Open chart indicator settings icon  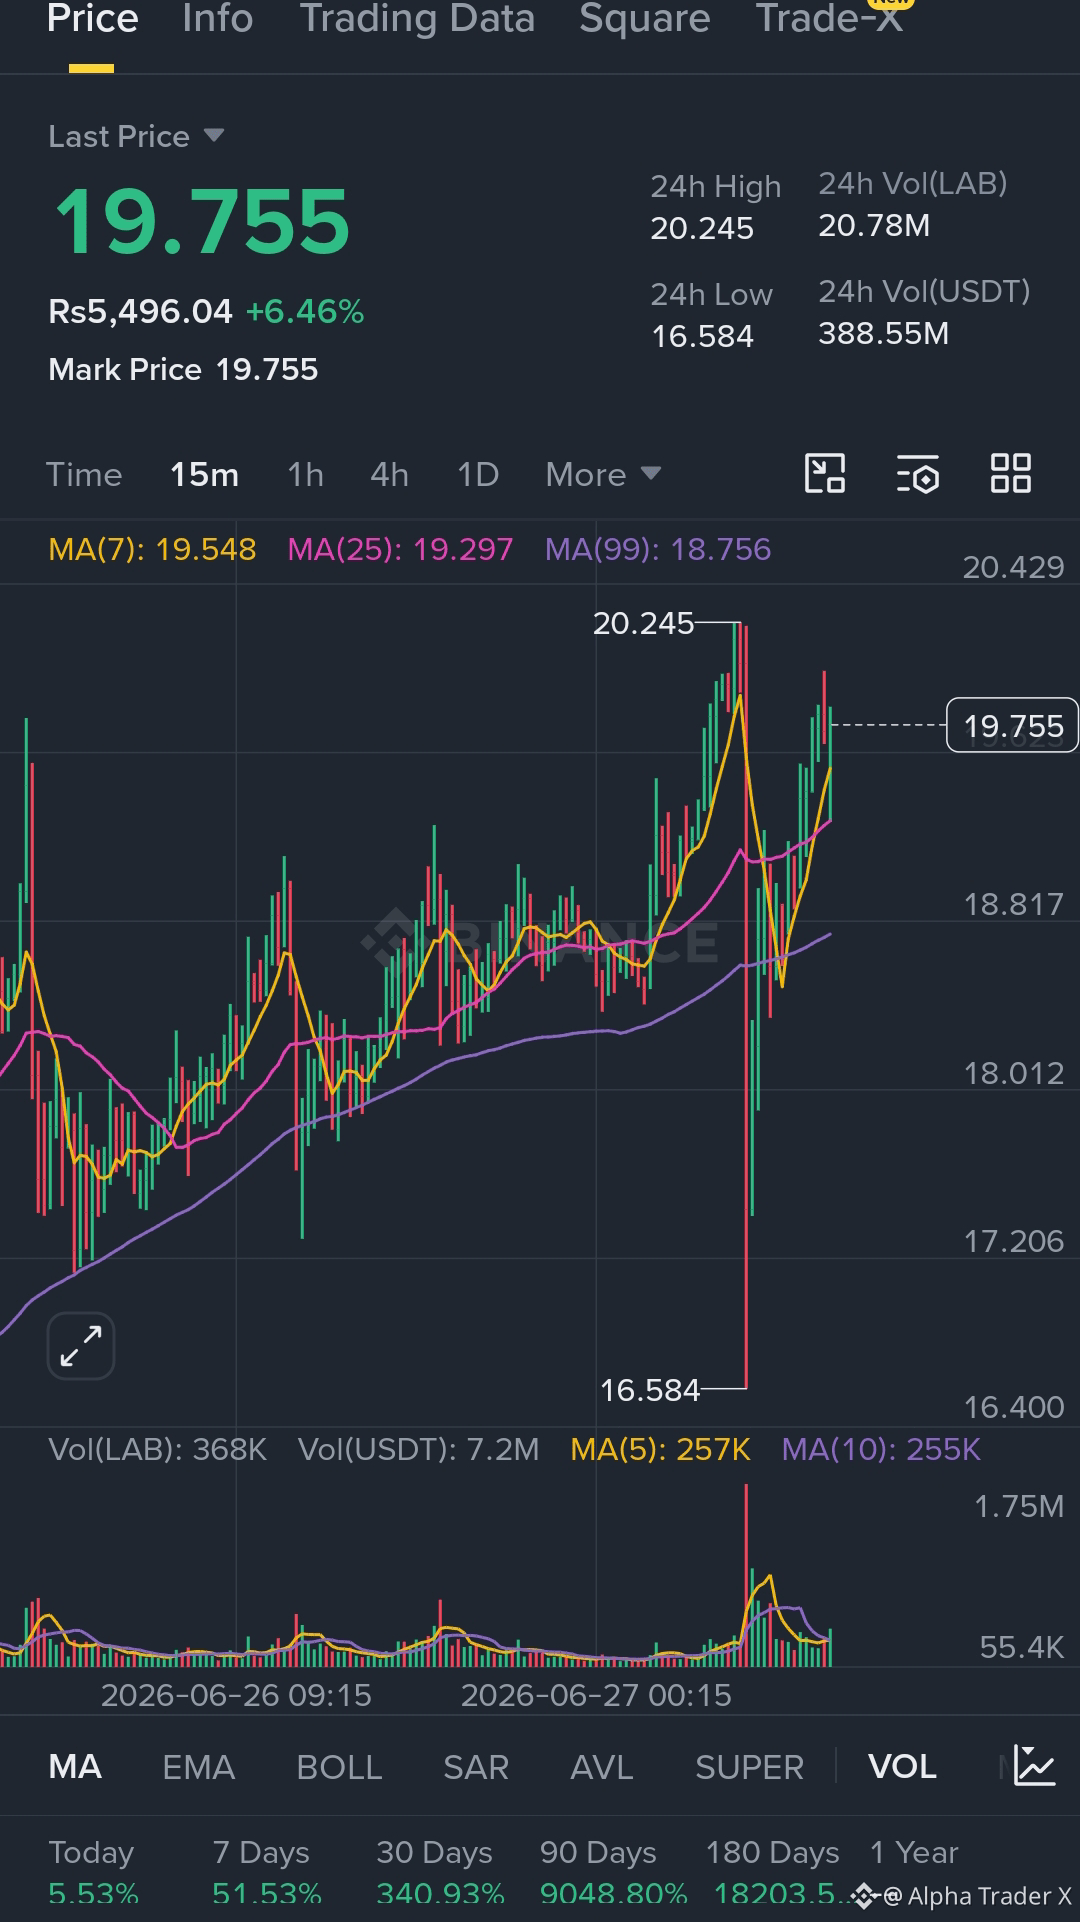coord(918,474)
